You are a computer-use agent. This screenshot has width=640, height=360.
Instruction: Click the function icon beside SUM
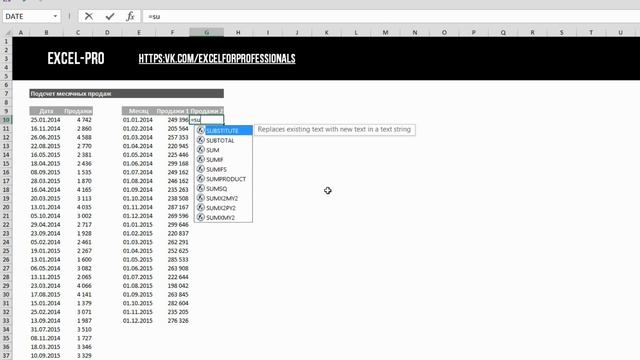point(200,150)
